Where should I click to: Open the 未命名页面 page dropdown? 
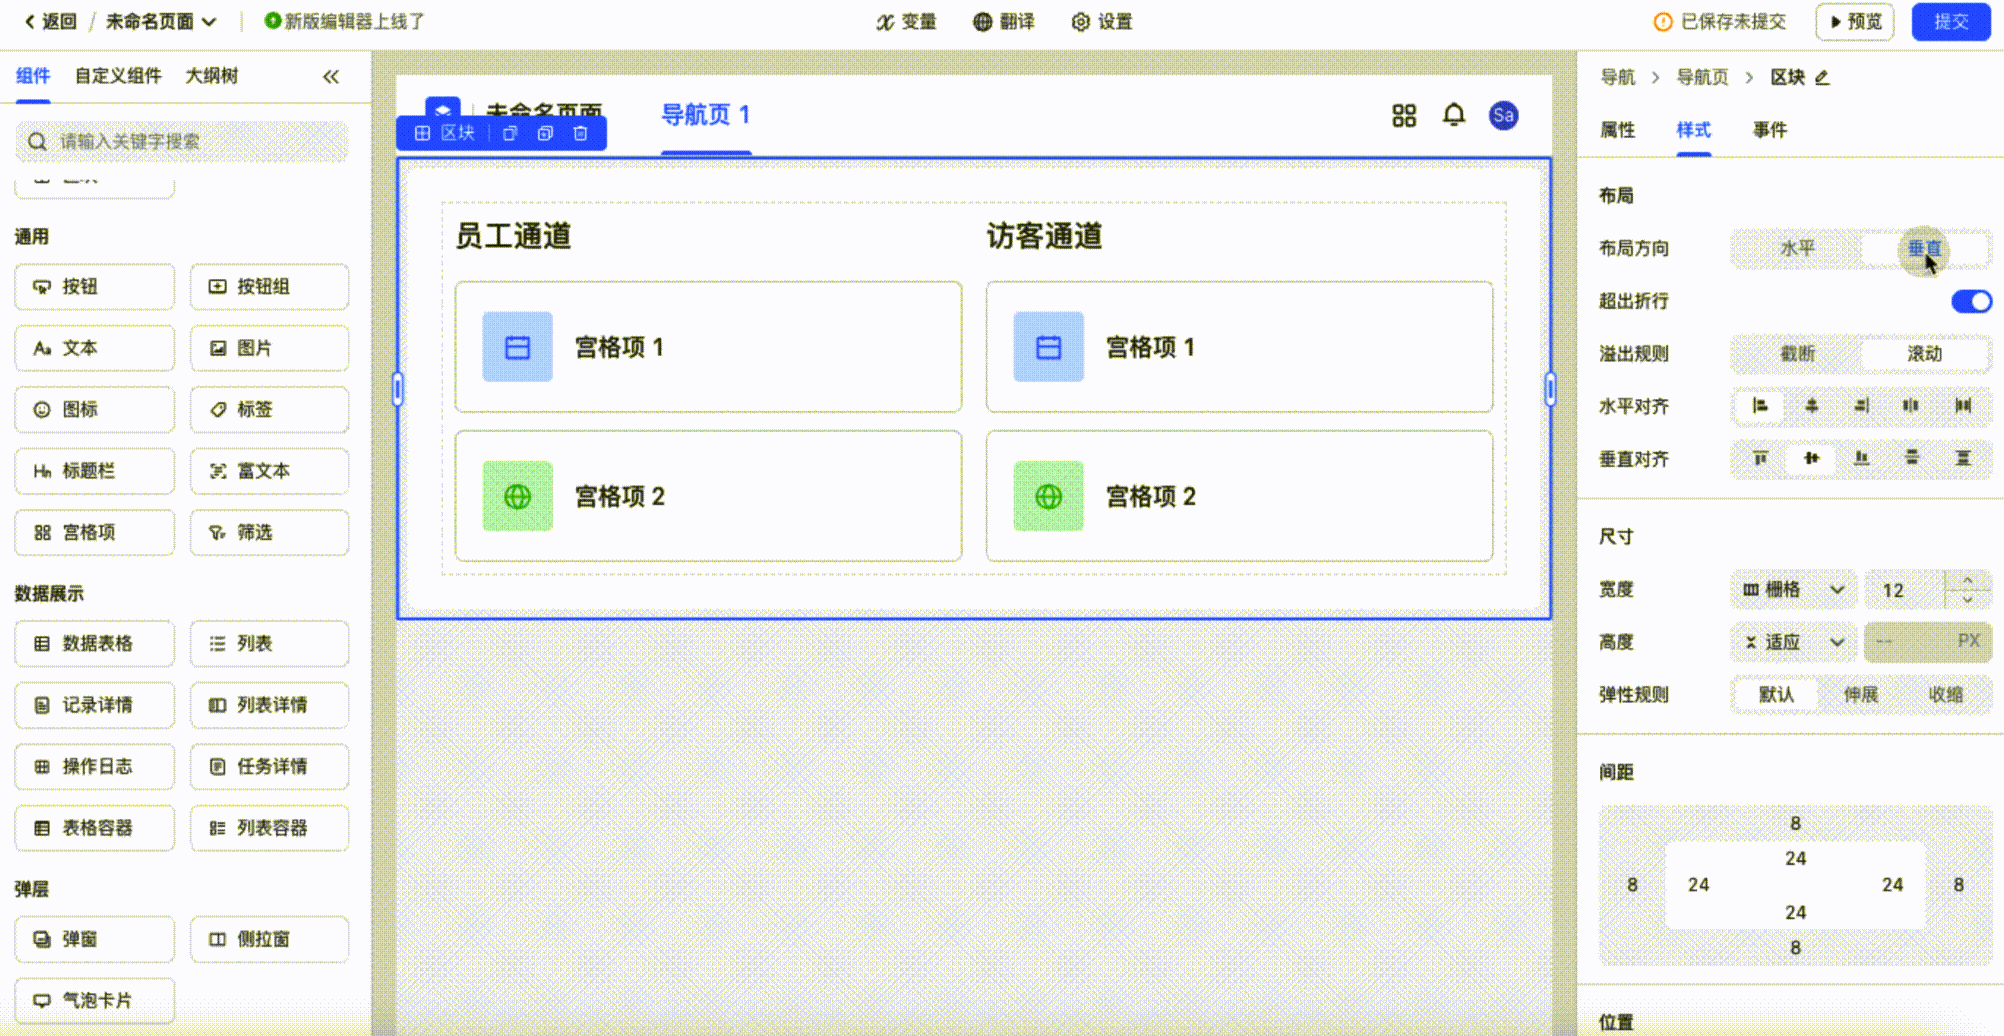[161, 22]
